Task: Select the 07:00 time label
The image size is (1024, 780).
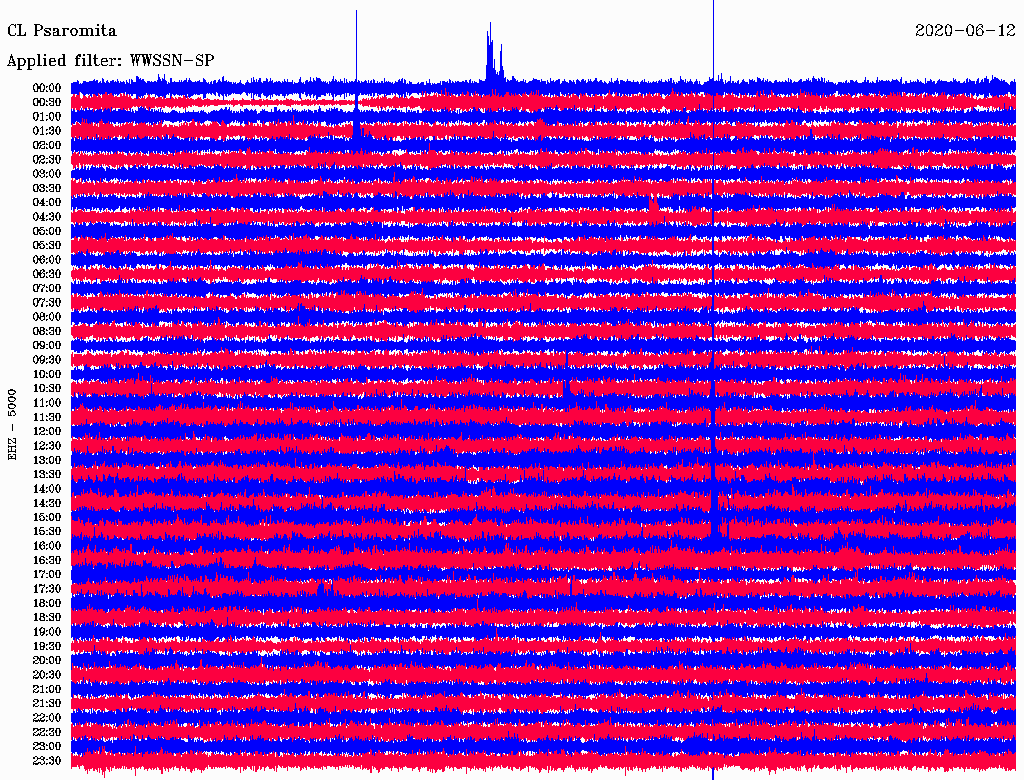Action: 47,289
